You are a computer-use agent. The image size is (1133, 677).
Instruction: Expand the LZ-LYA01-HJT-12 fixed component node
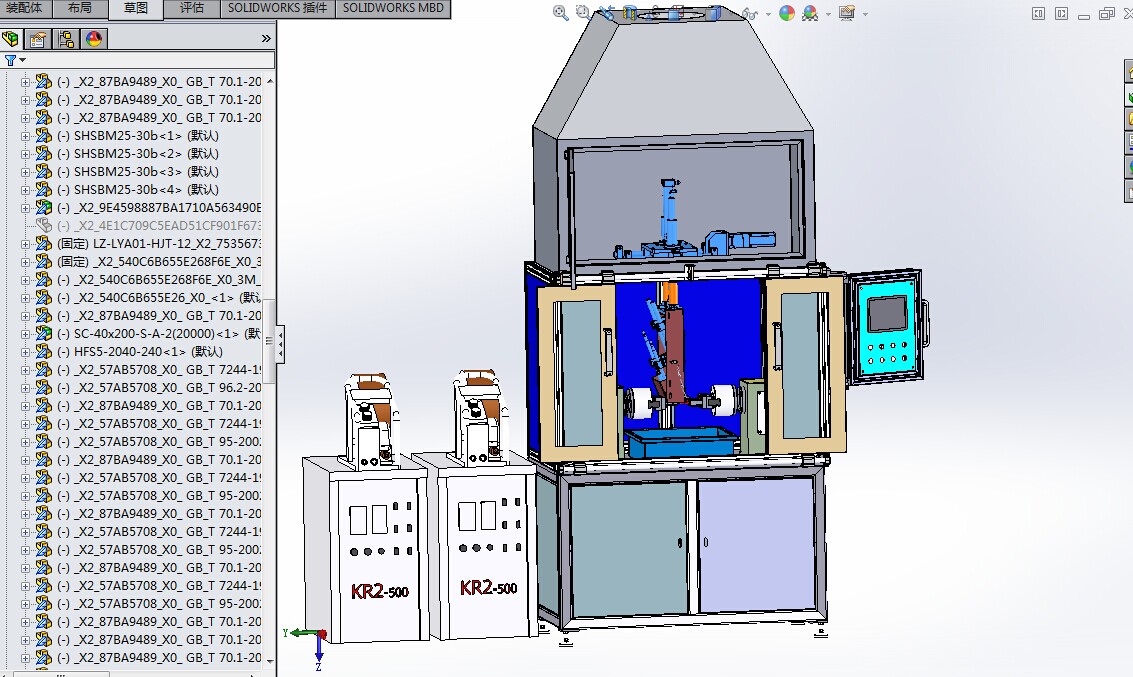(x=25, y=244)
